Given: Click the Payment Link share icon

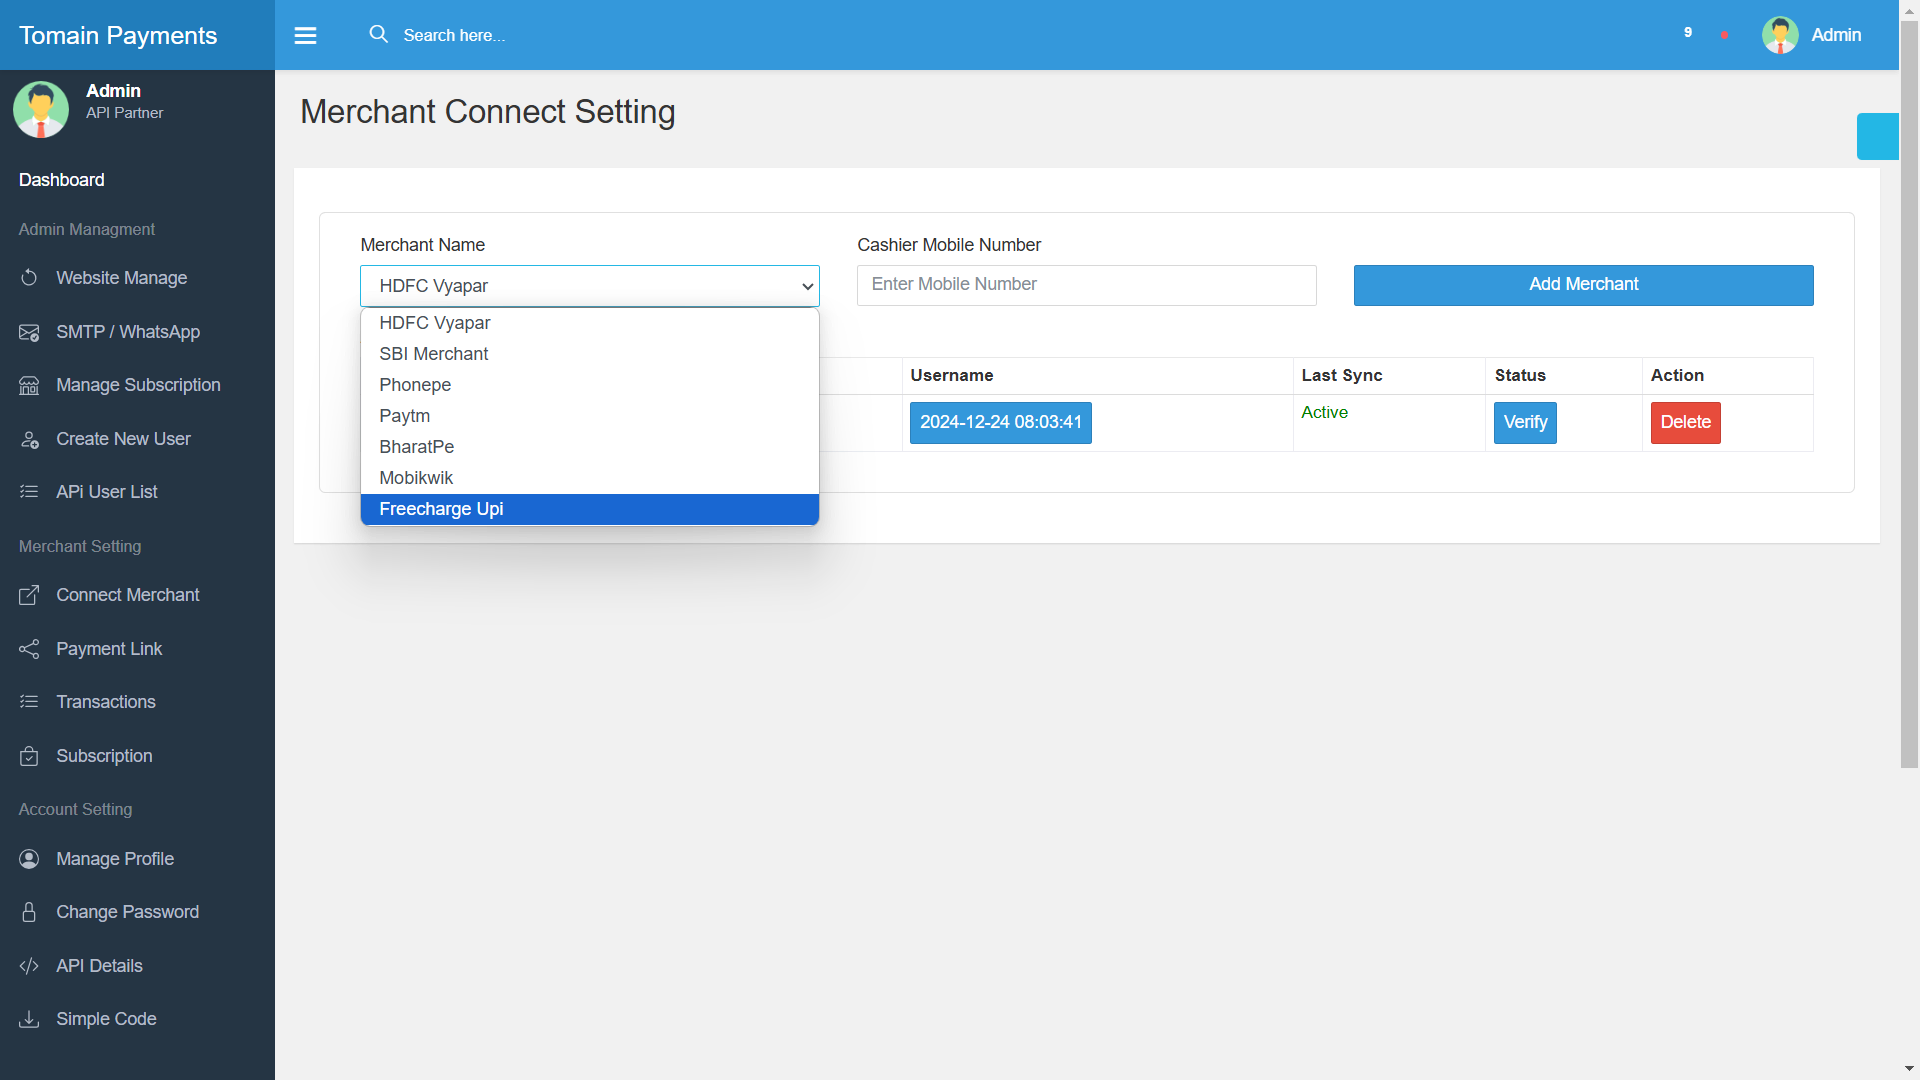Looking at the screenshot, I should pyautogui.click(x=29, y=649).
